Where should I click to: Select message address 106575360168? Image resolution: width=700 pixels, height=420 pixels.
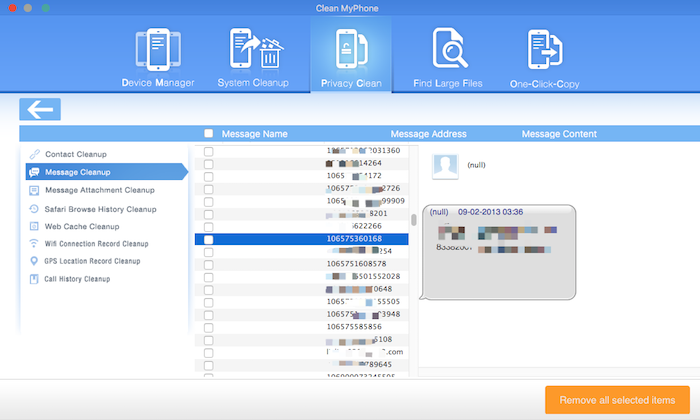(x=354, y=239)
